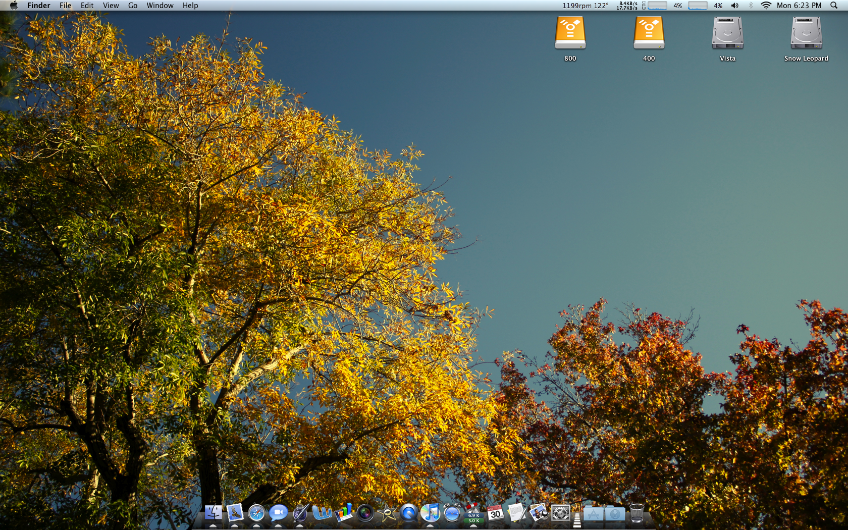Open Spotlight search magnifier

[x=834, y=5]
